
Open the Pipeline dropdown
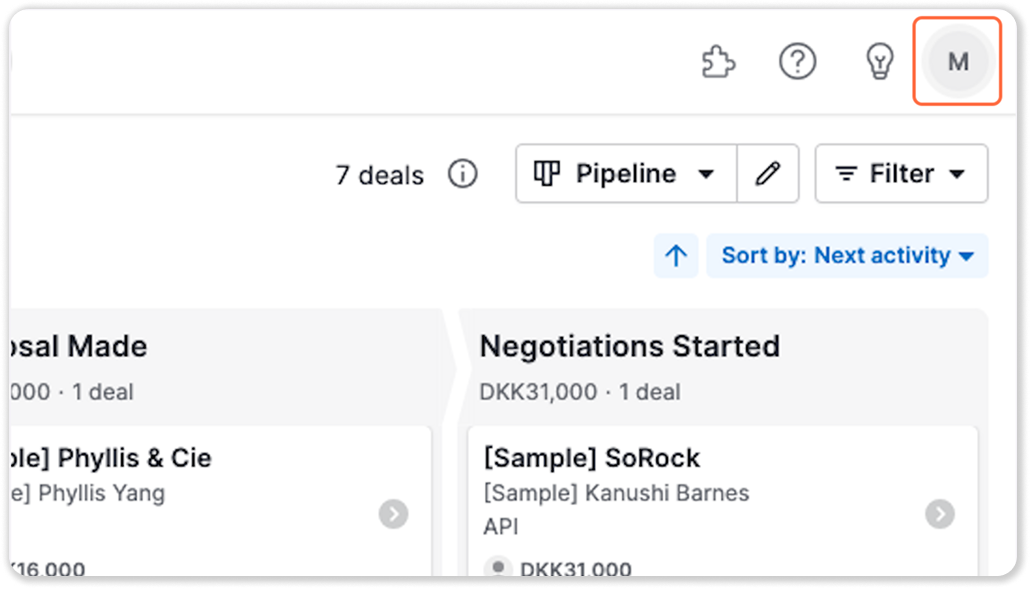(x=627, y=174)
